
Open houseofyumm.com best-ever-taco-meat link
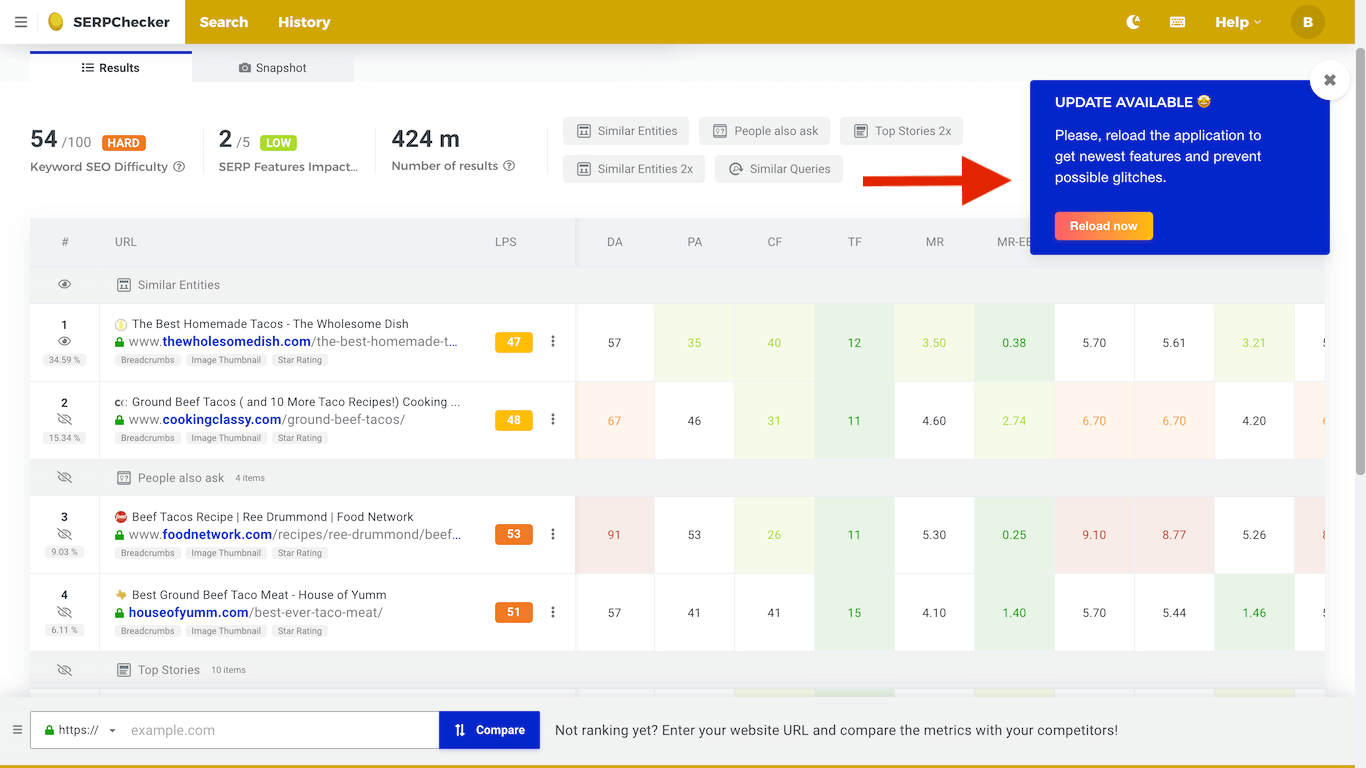pyautogui.click(x=256, y=613)
